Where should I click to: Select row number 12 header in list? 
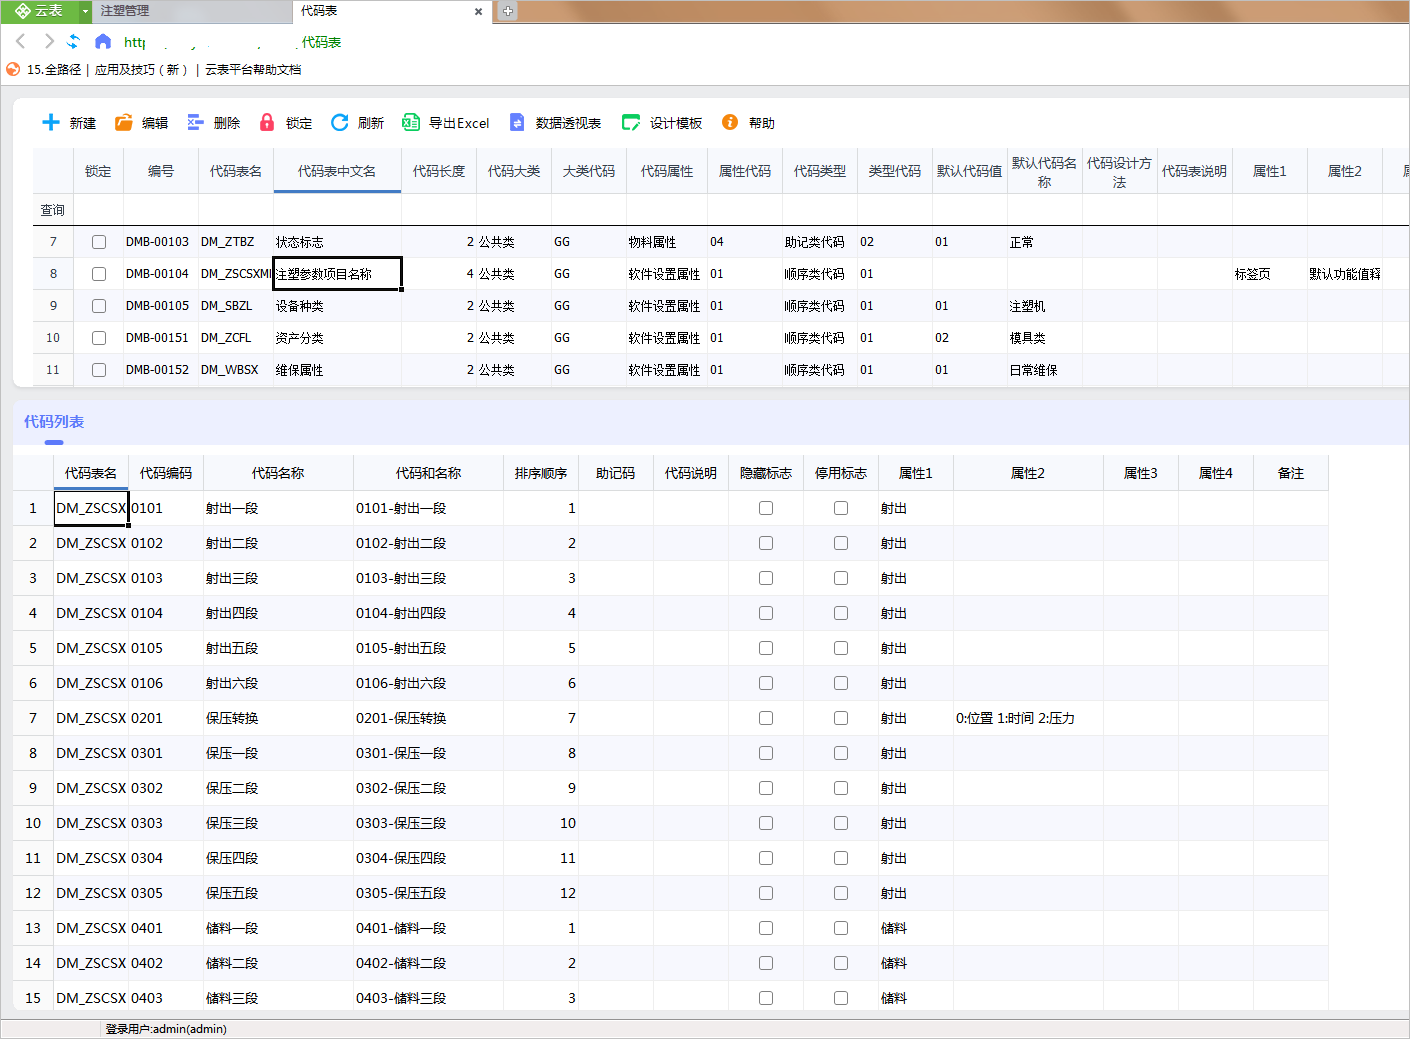[x=33, y=893]
